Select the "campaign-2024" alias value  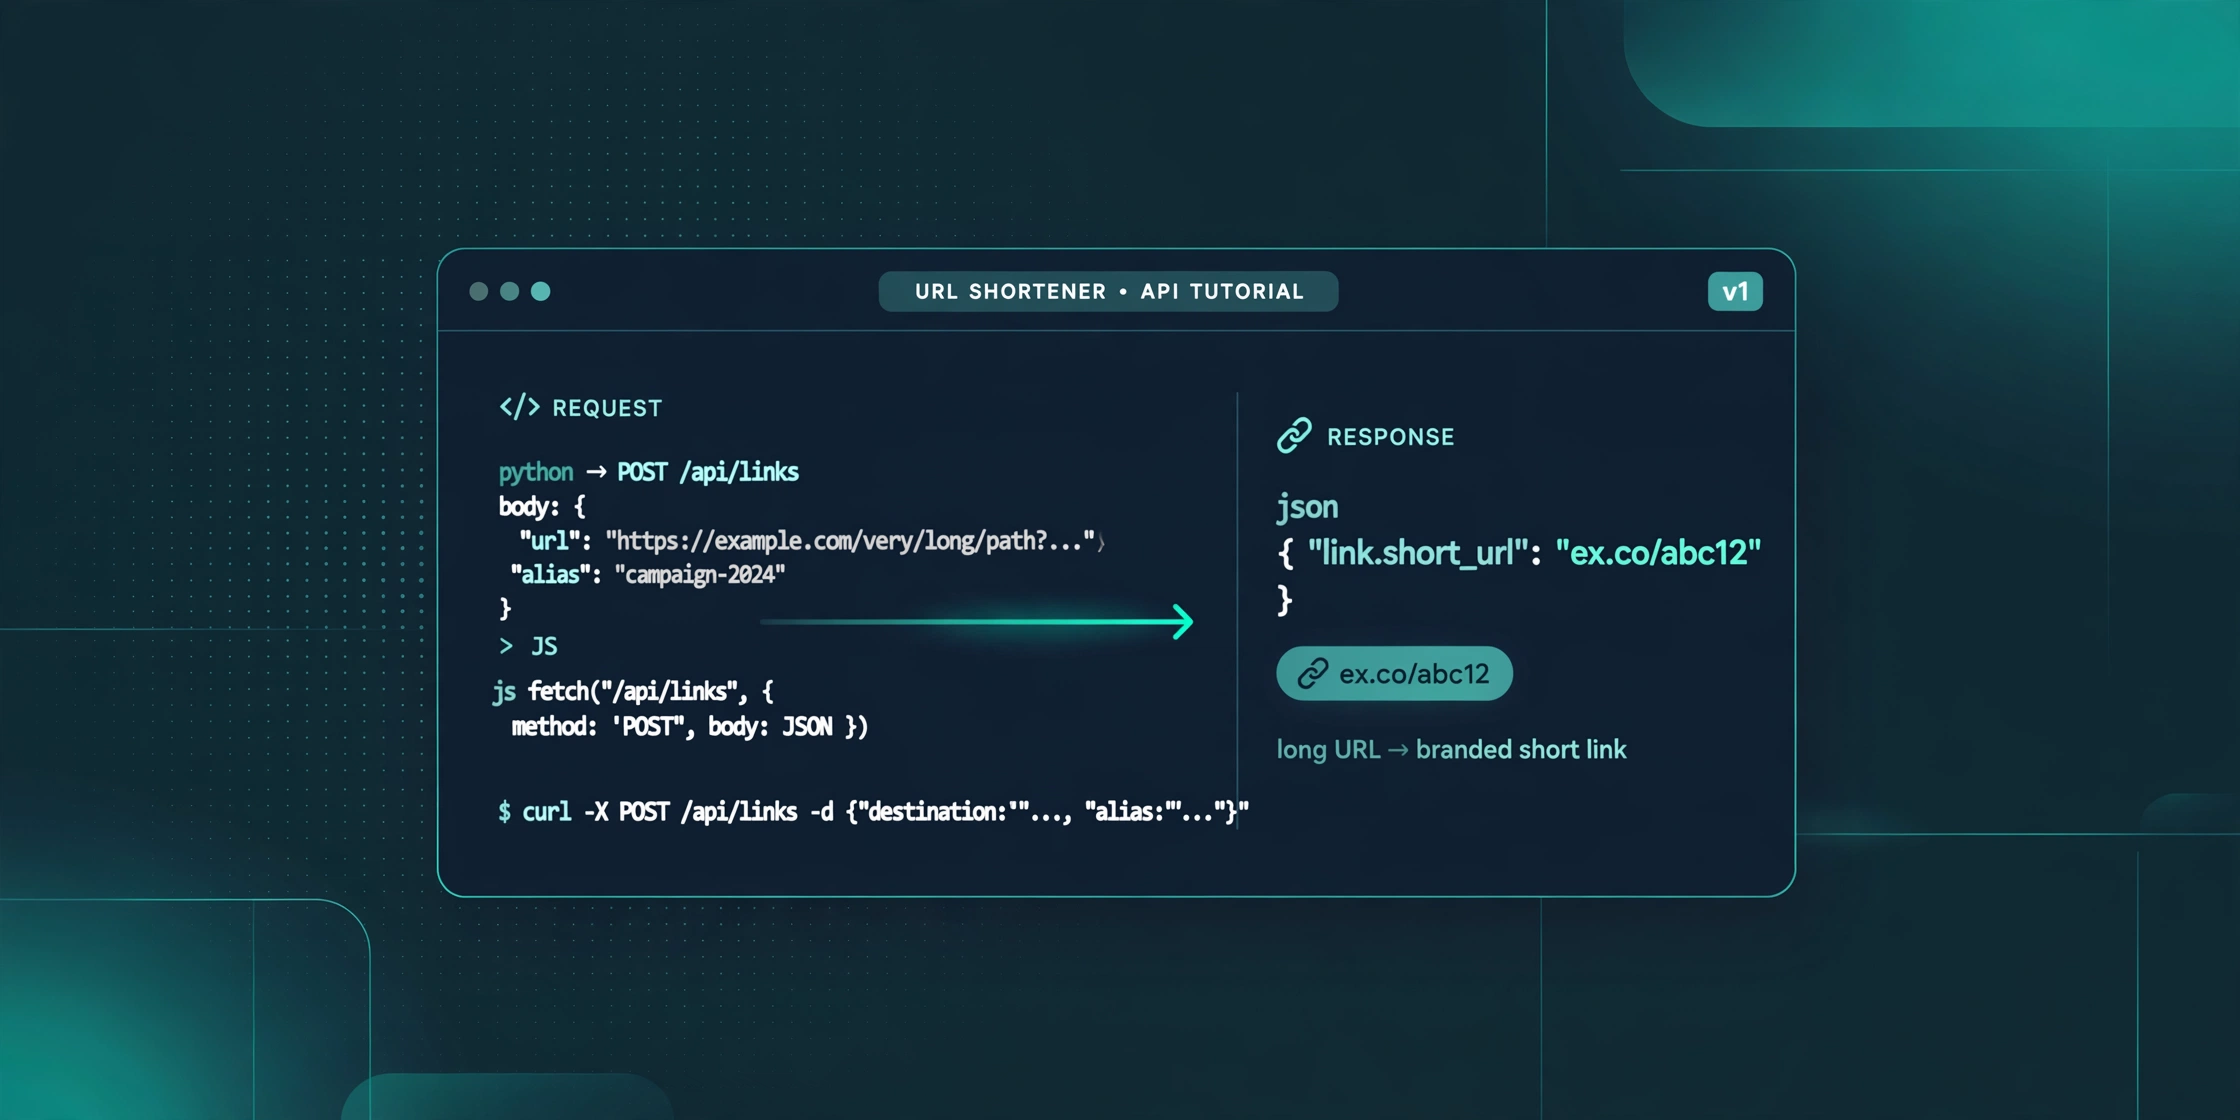coord(700,575)
